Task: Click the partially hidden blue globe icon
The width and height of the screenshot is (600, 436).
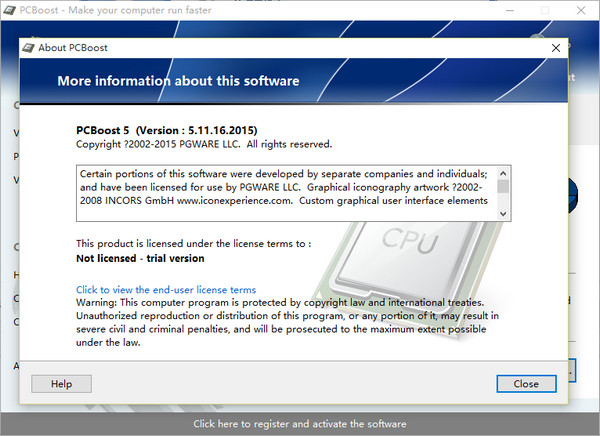Action: tap(572, 195)
